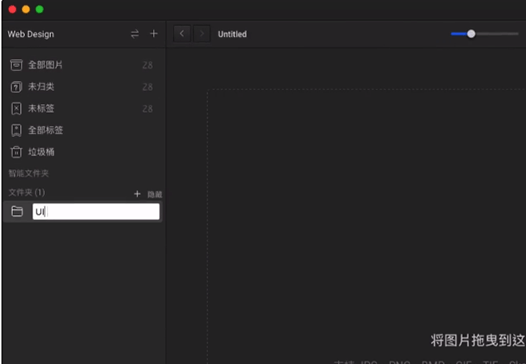
Task: Click the 未归类 question mark icon
Action: pyautogui.click(x=16, y=87)
